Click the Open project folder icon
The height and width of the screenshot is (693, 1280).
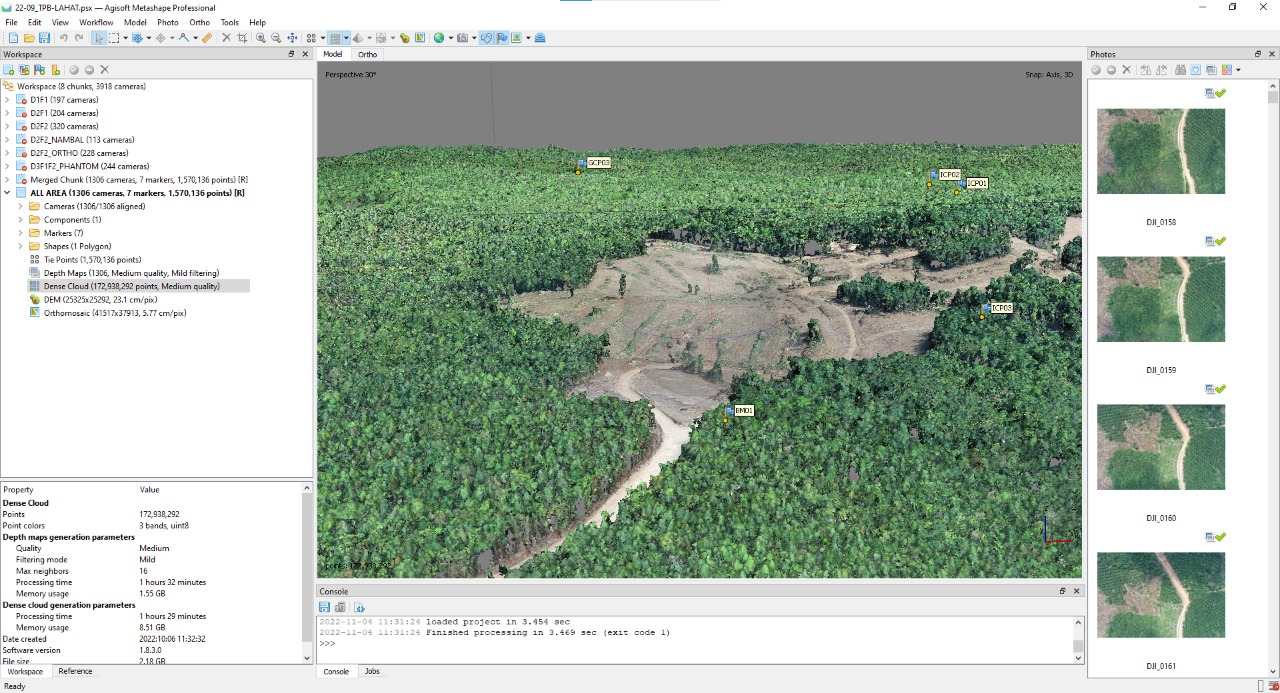pyautogui.click(x=29, y=38)
